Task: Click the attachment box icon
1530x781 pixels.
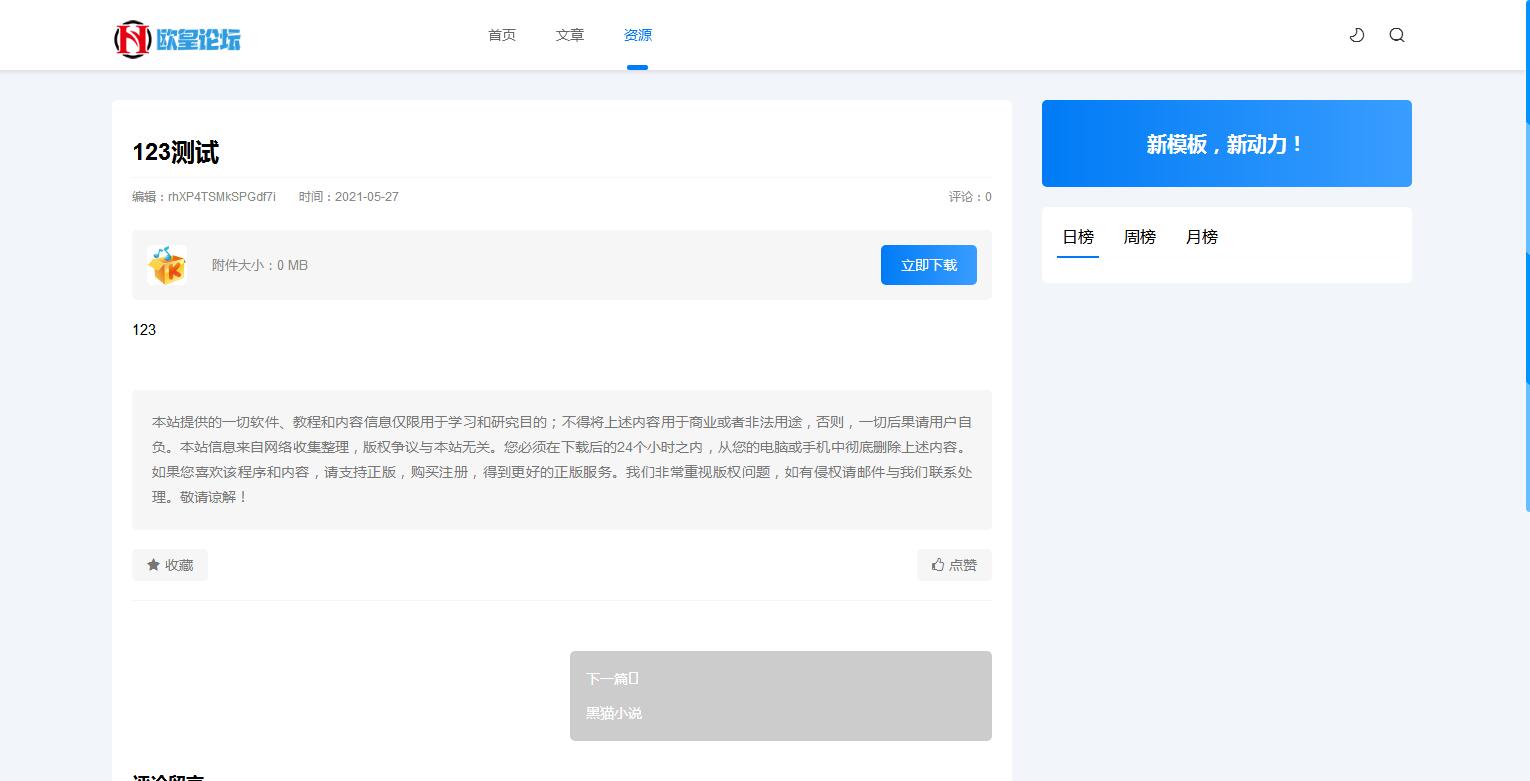Action: pyautogui.click(x=167, y=265)
